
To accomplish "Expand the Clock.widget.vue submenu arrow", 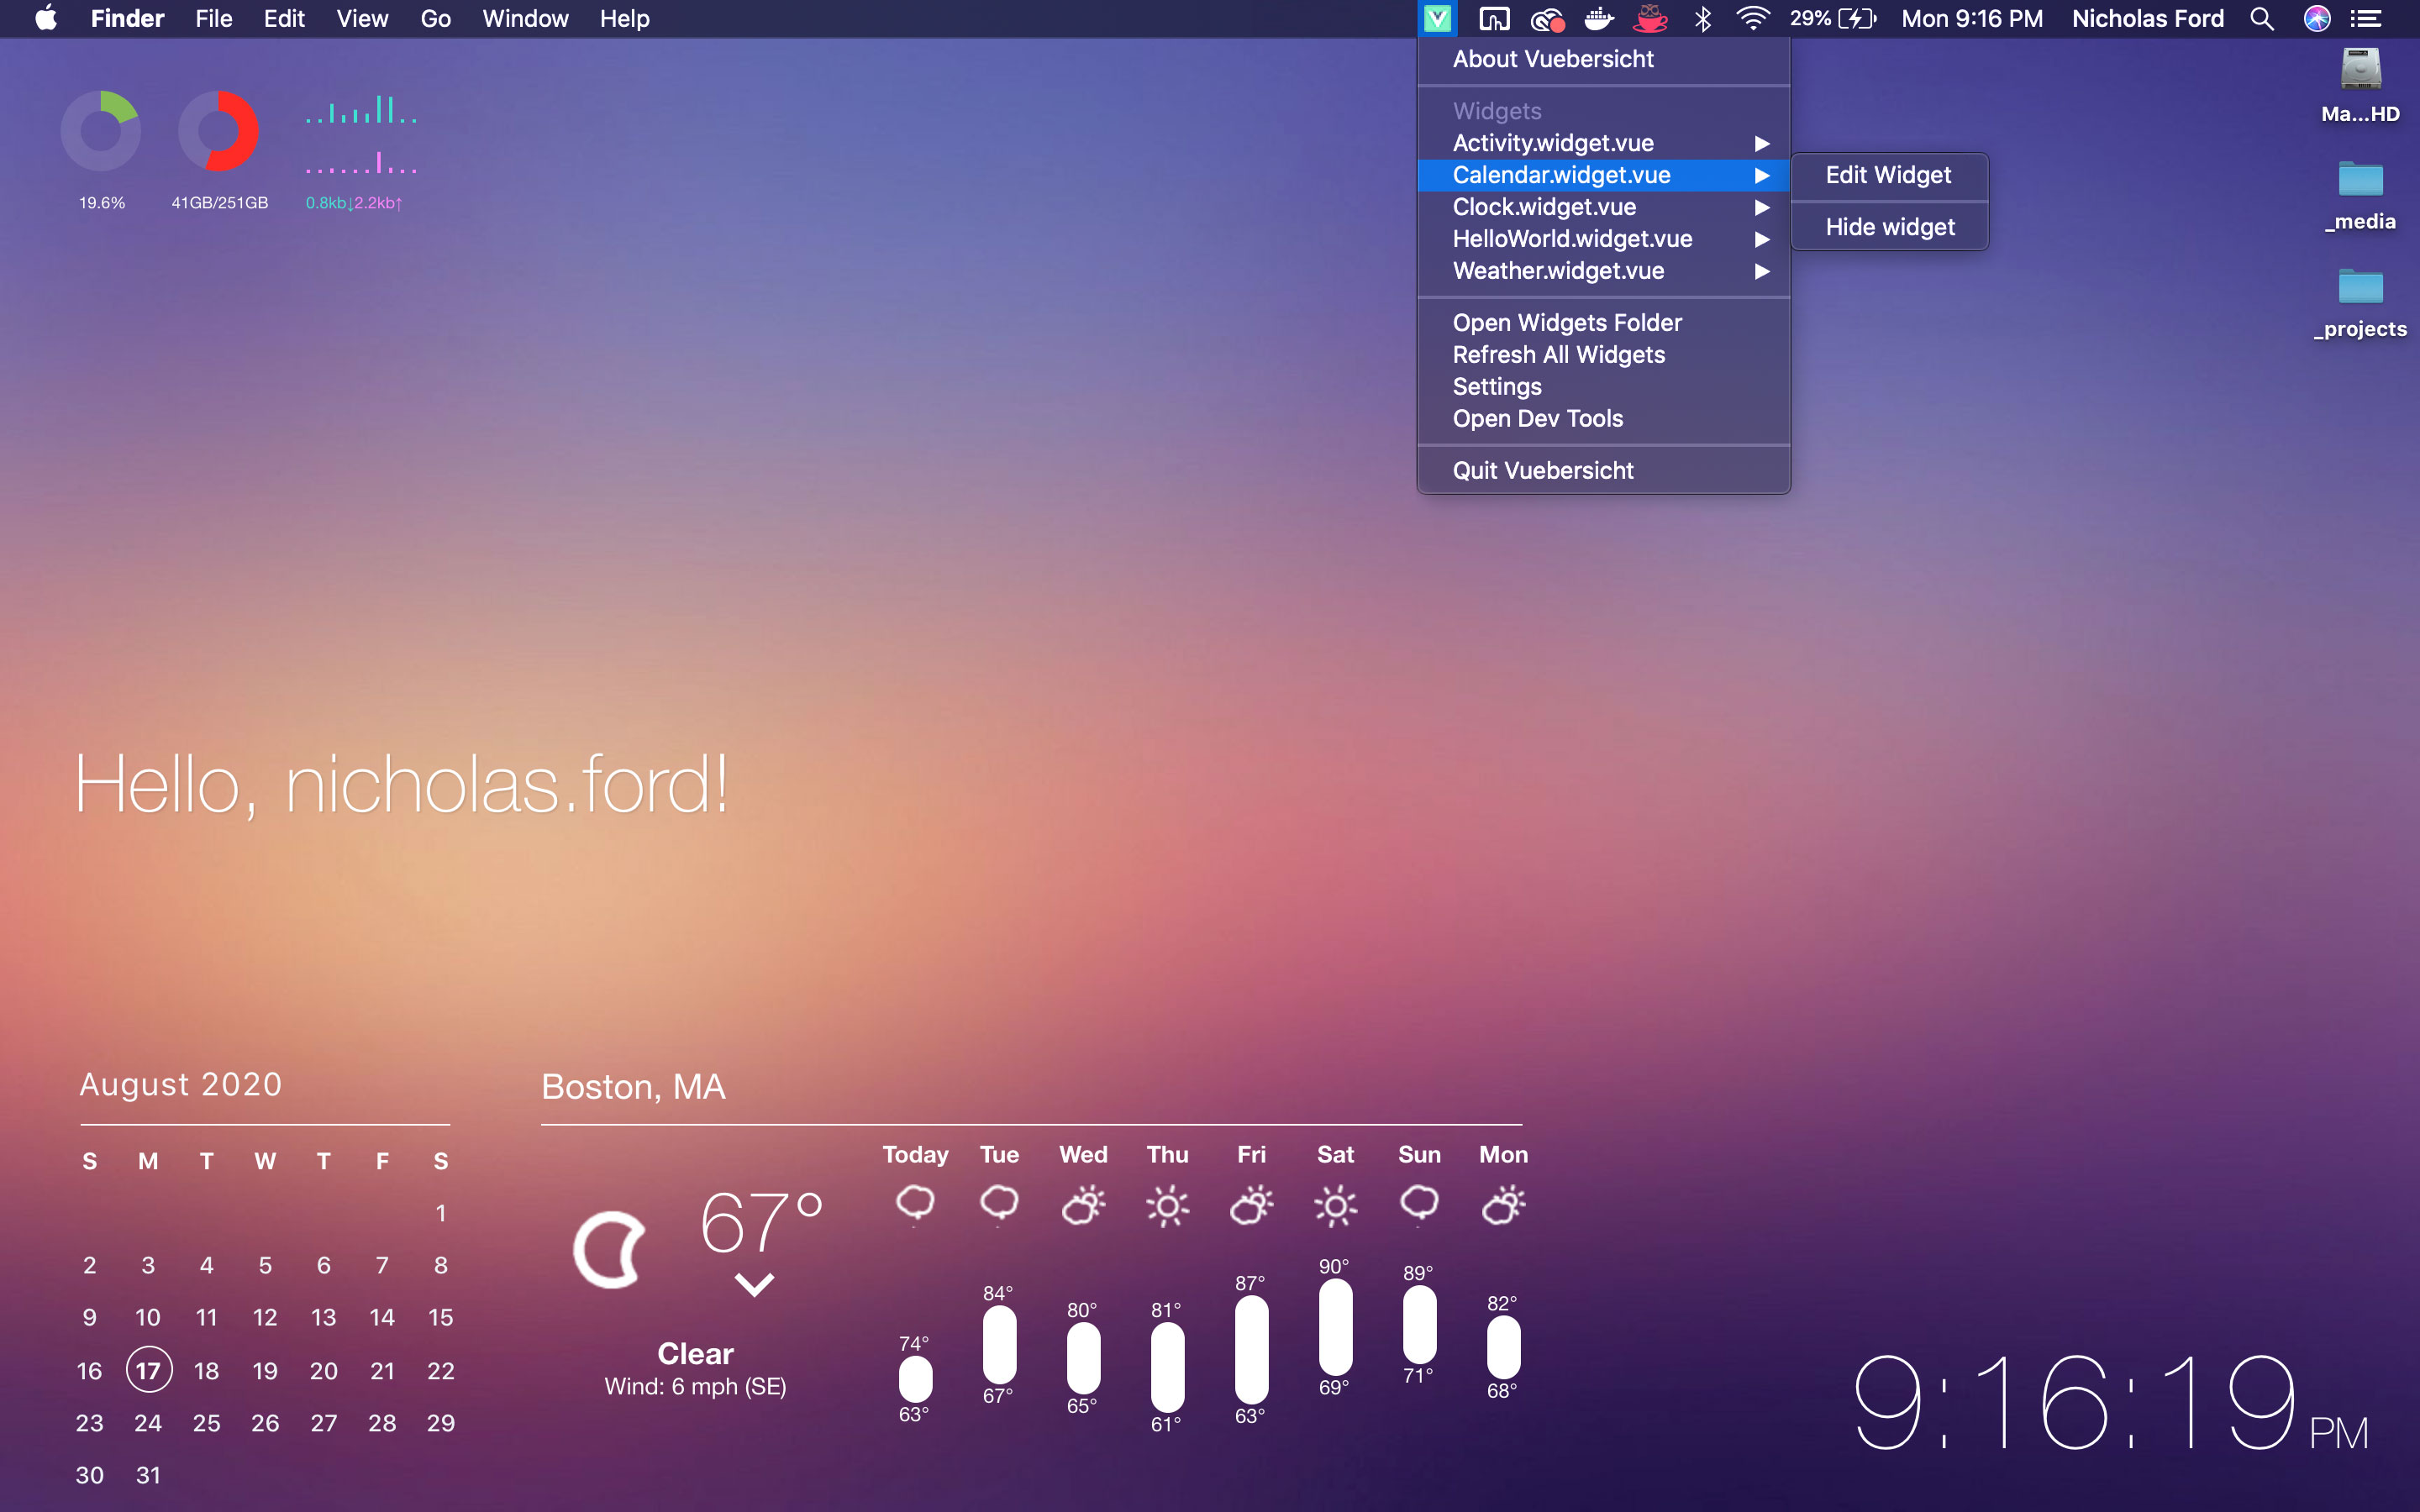I will (1762, 207).
